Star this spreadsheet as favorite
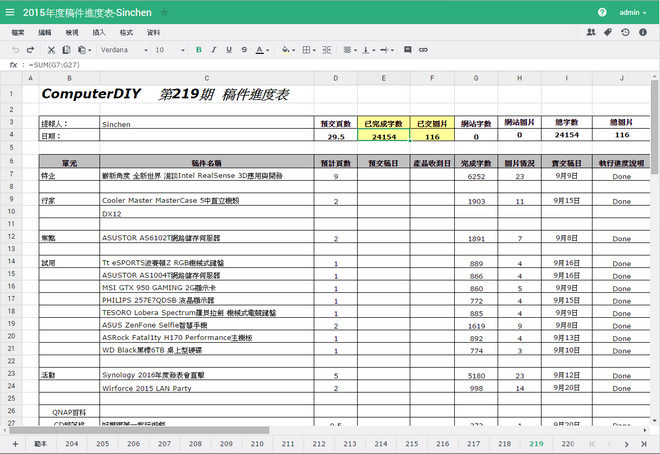The image size is (660, 454). [165, 12]
